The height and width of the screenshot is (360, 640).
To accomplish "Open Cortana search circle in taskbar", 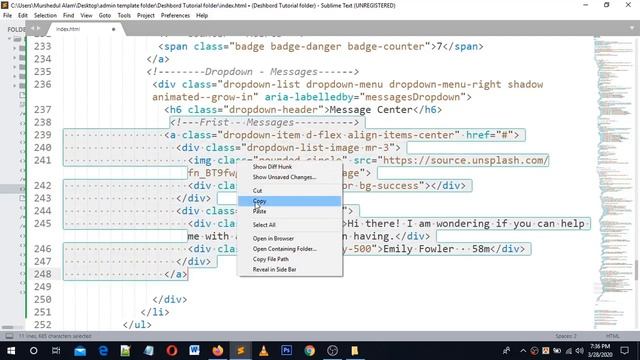I will [33, 351].
